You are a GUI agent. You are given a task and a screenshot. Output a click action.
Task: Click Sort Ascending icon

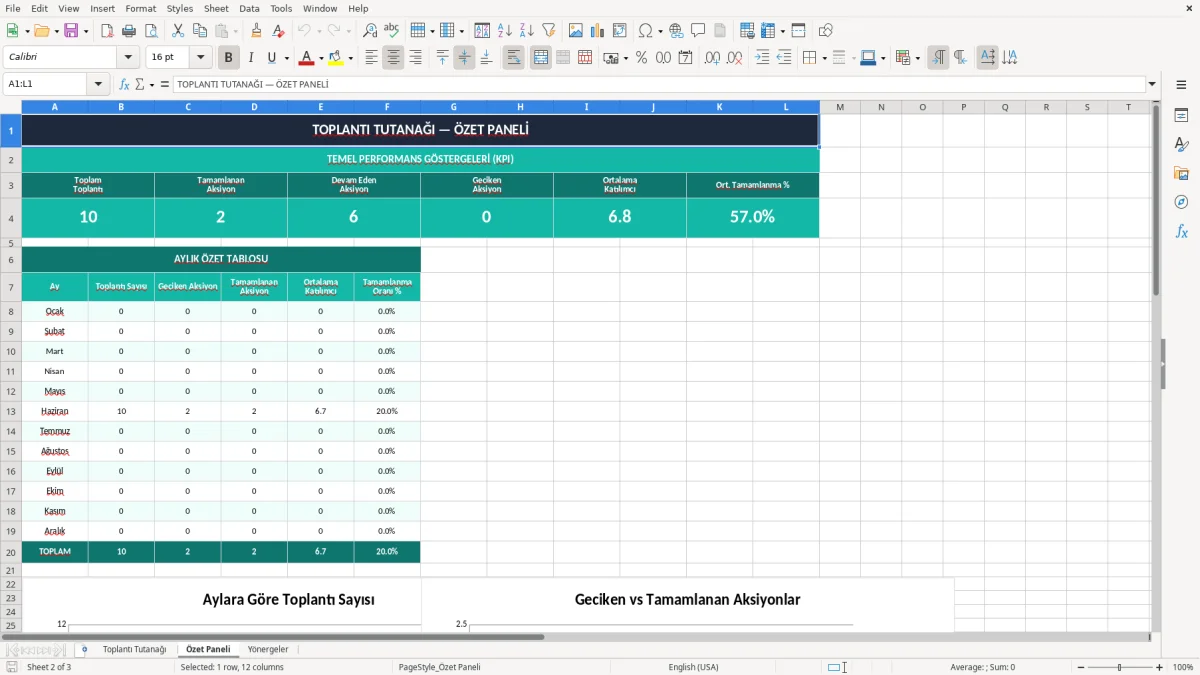[x=505, y=31]
